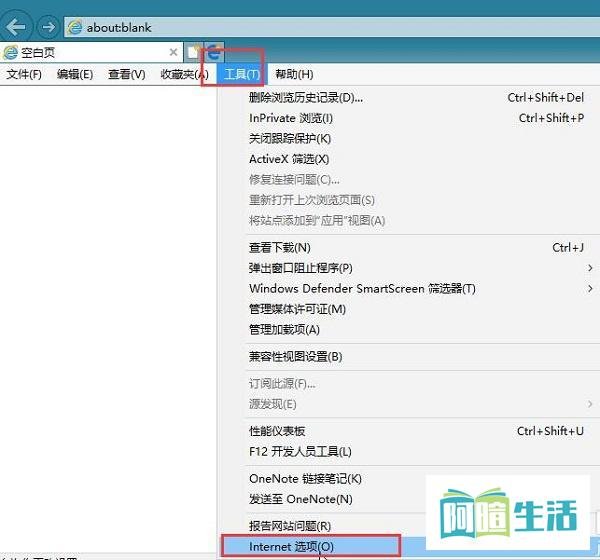600x560 pixels.
Task: Close the 空白页 tab
Action: pos(173,52)
